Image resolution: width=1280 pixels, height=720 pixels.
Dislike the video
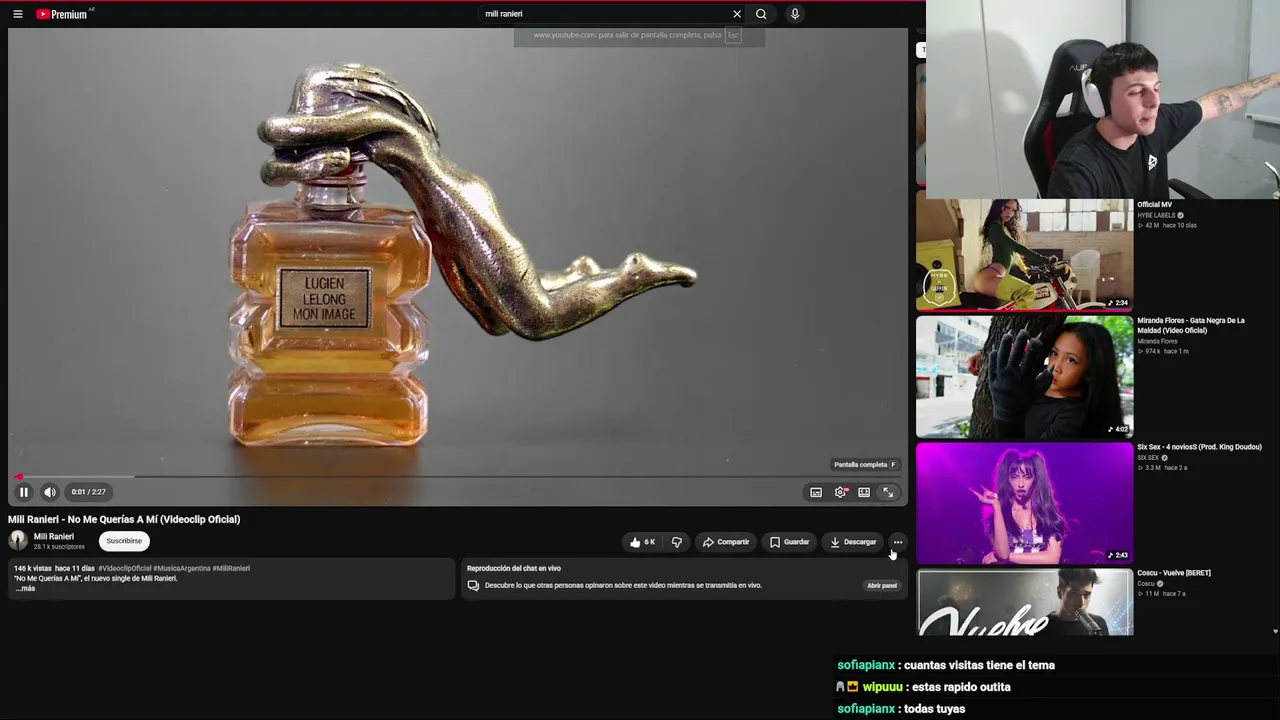tap(677, 542)
